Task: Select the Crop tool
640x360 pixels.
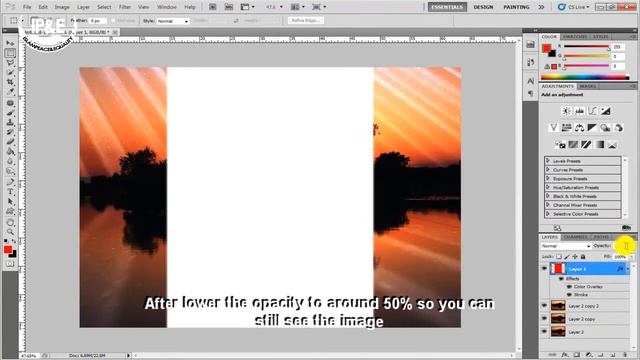Action: tap(10, 82)
